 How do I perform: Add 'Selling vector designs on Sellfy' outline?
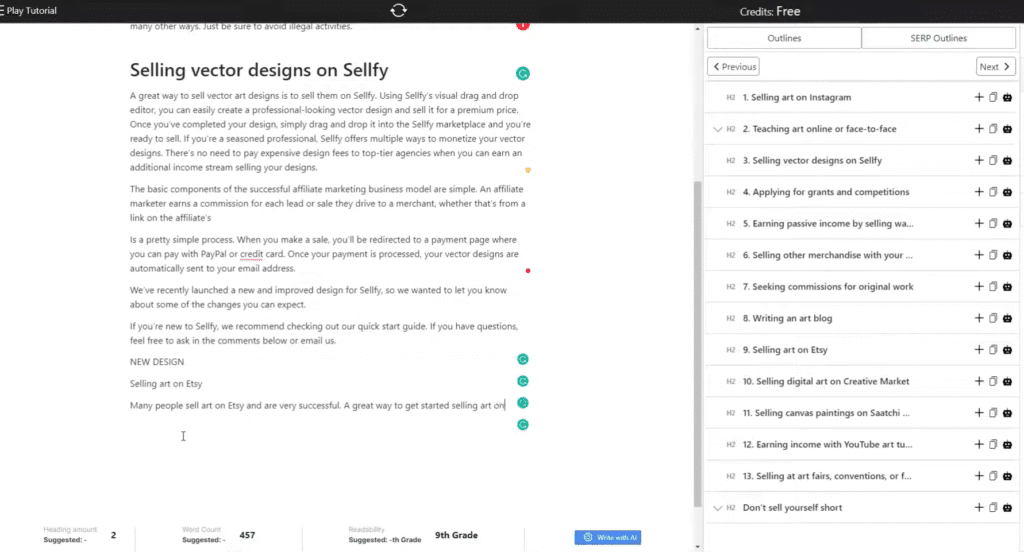point(978,160)
